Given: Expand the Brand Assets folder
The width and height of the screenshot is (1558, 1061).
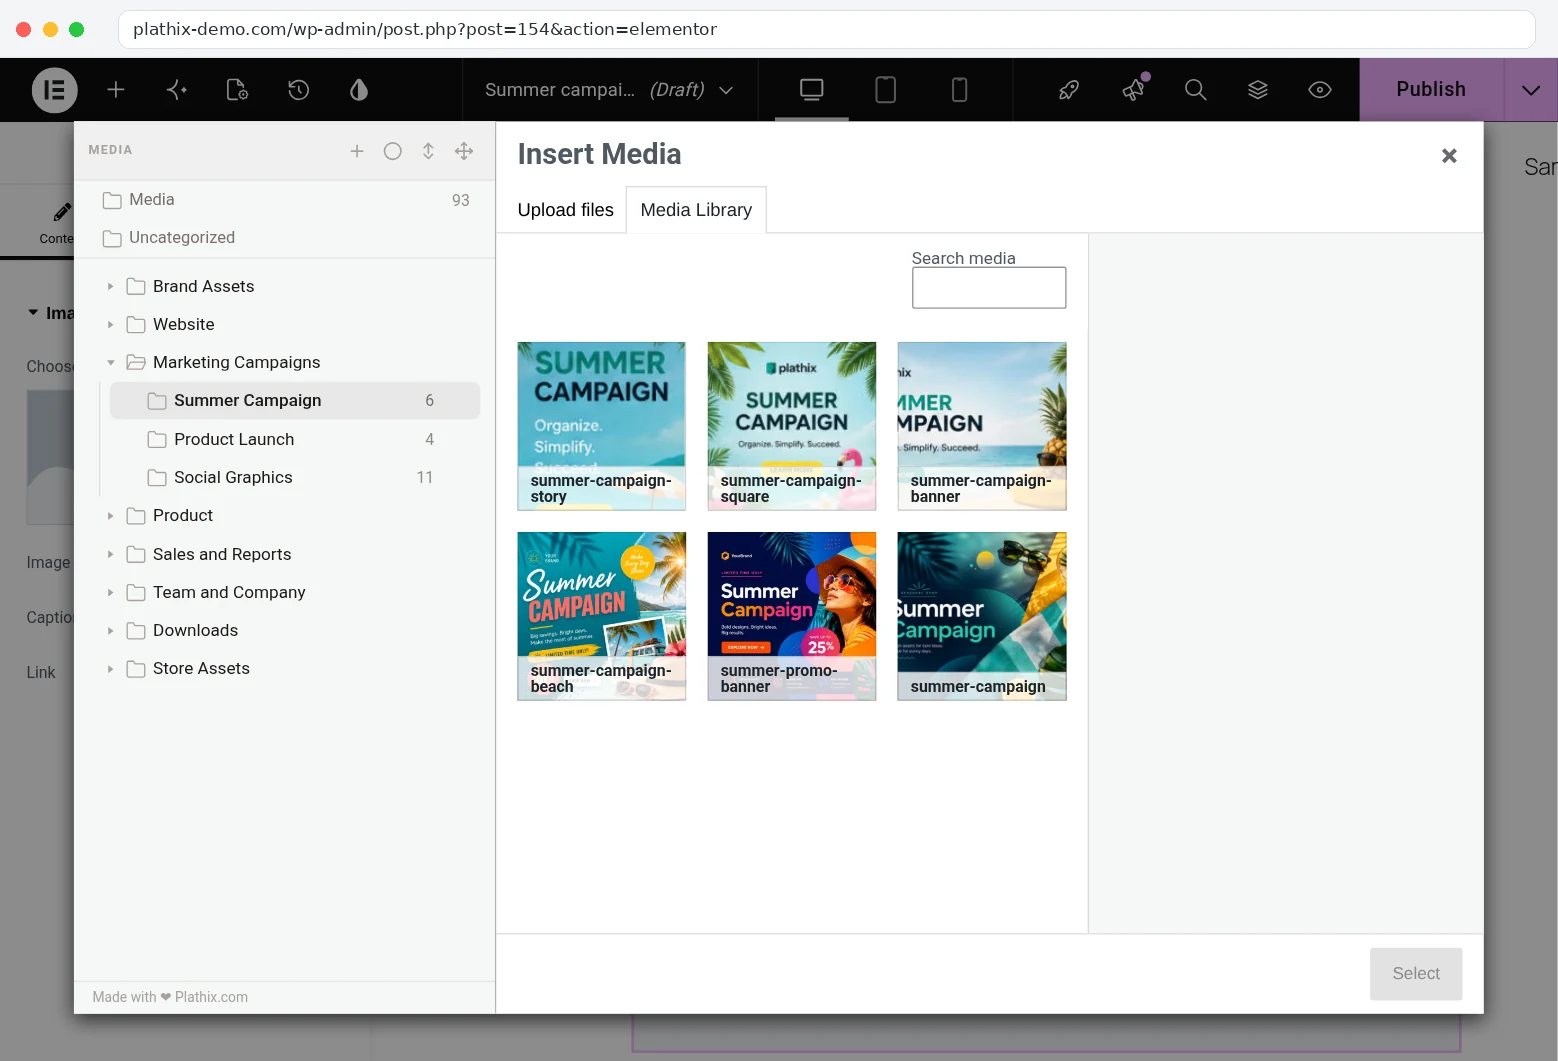Looking at the screenshot, I should pos(110,287).
